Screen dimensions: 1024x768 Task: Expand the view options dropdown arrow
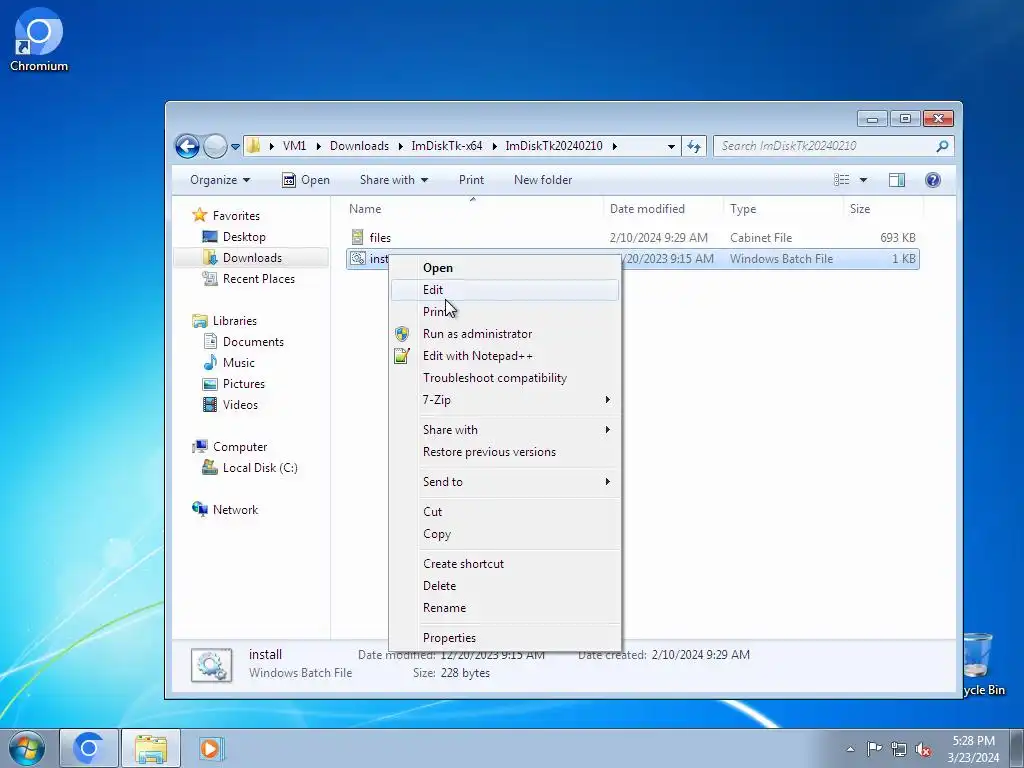tap(863, 180)
